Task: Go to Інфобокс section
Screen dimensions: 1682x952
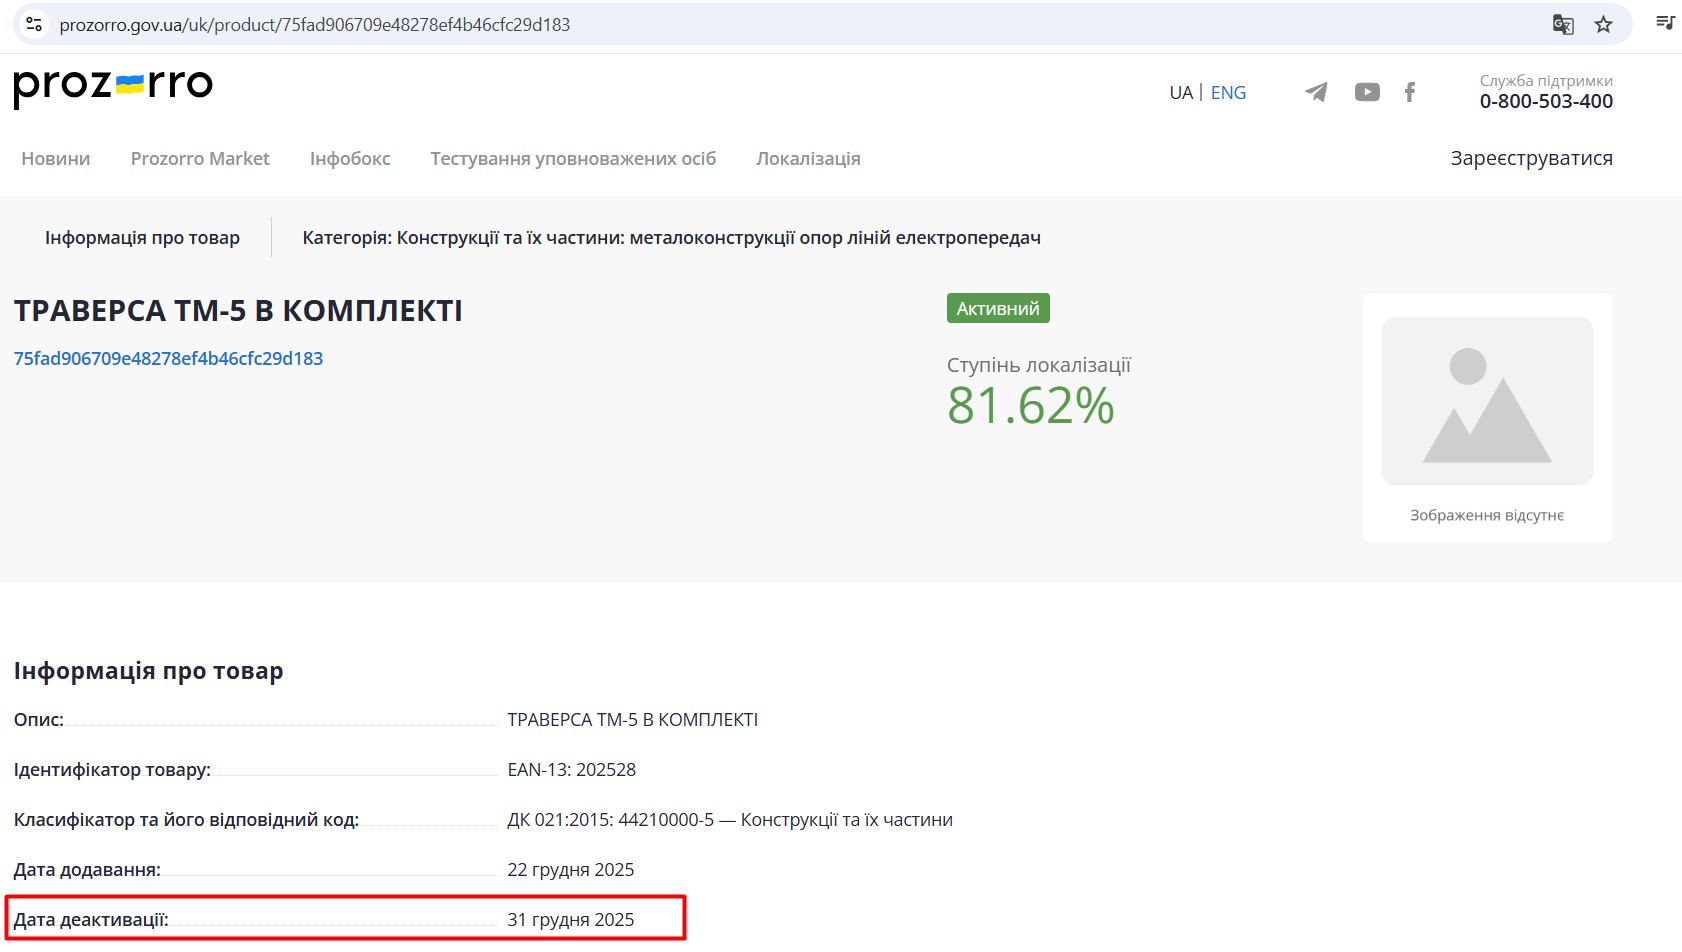Action: click(x=350, y=159)
